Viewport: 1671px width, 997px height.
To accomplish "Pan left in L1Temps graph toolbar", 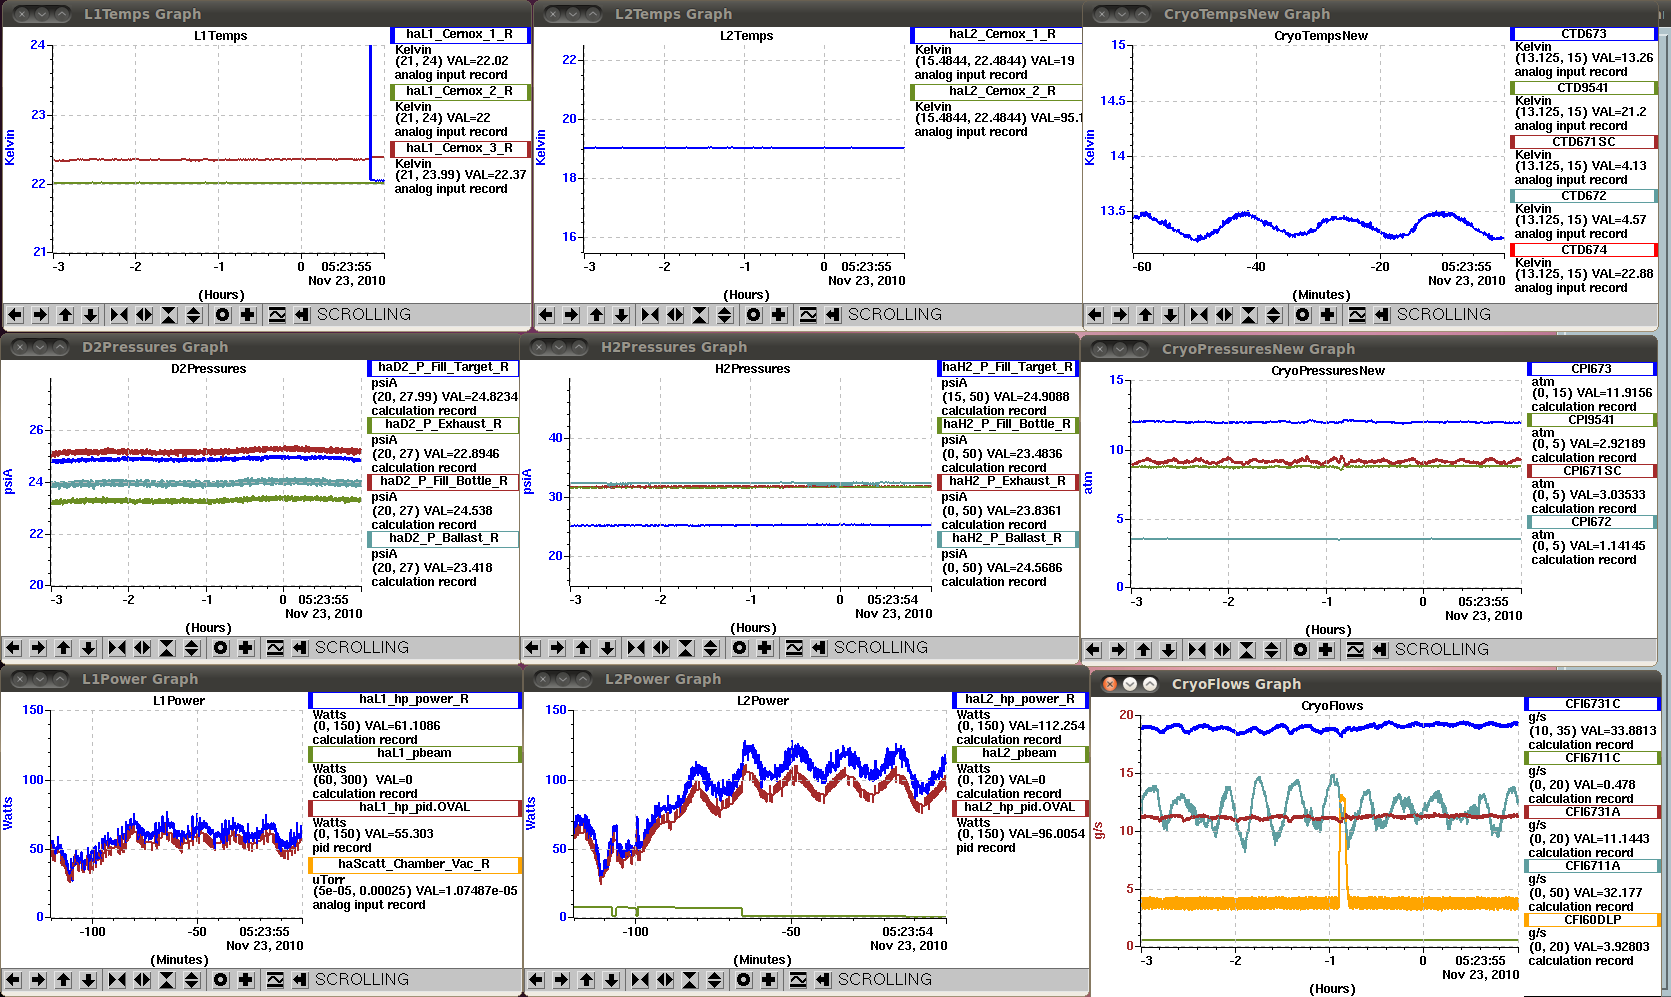I will [15, 315].
